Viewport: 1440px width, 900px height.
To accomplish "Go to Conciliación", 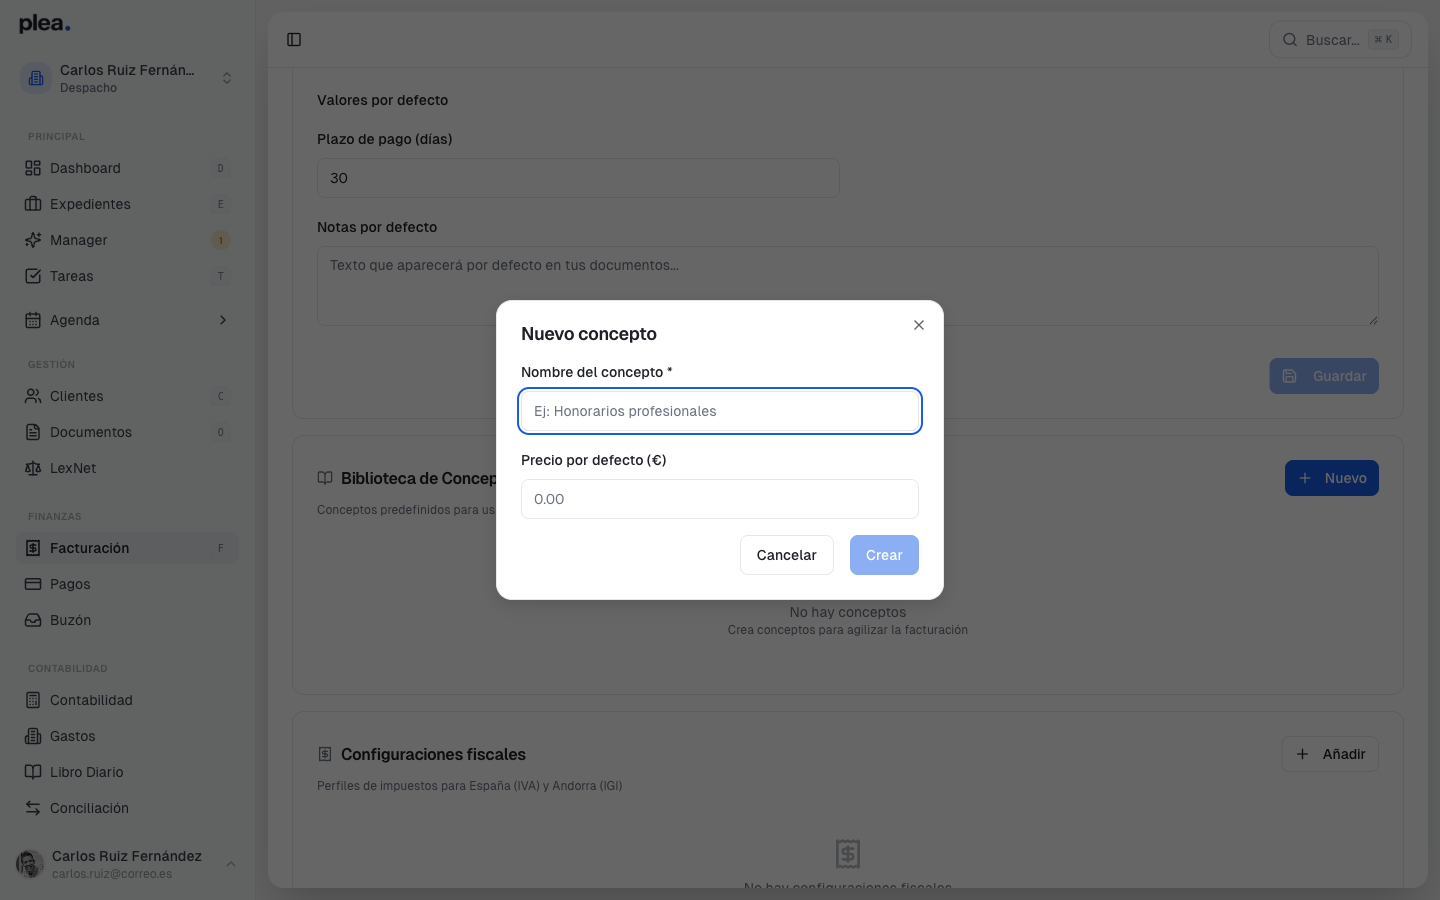I will click(128, 808).
